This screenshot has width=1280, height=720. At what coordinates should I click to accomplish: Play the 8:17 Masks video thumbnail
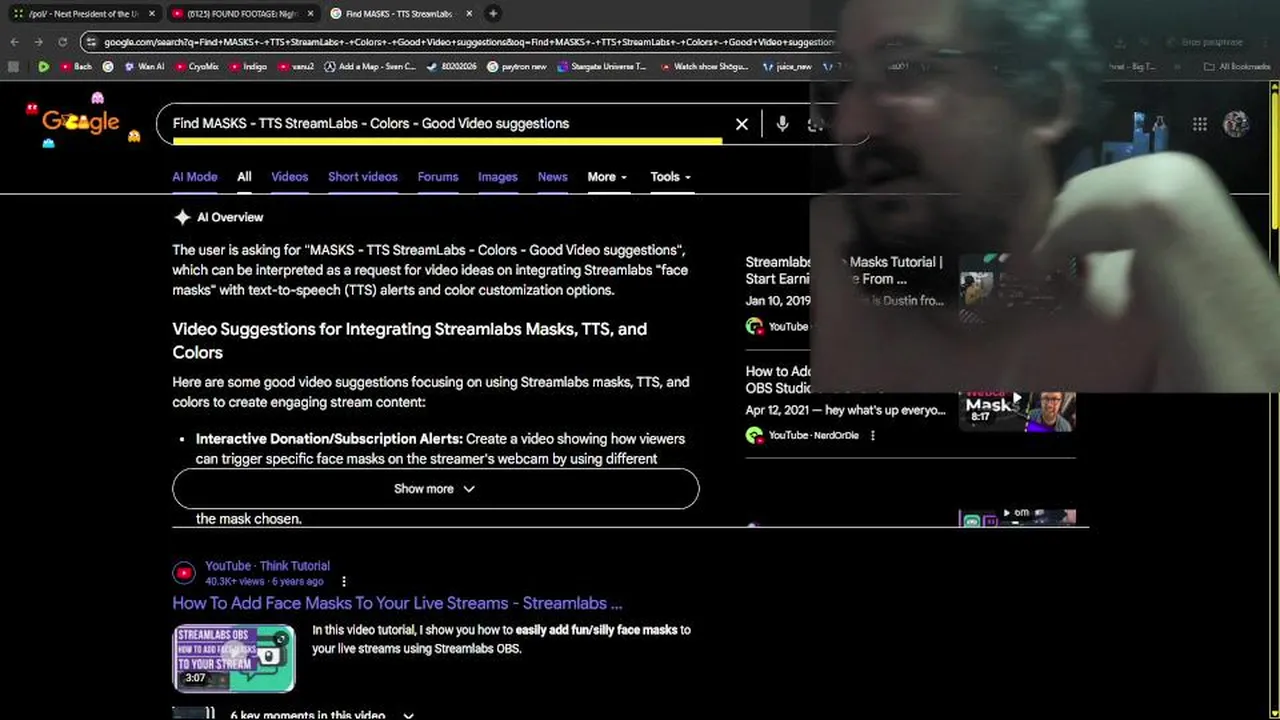coord(1017,410)
